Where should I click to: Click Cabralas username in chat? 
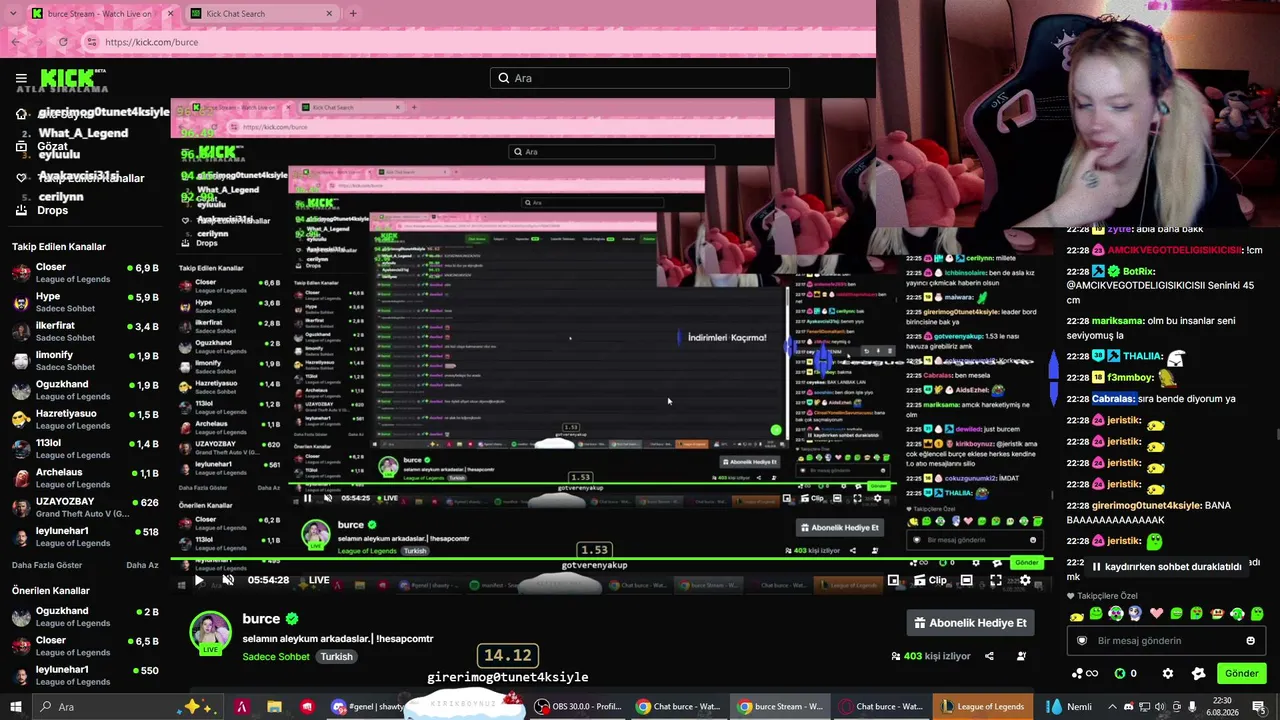click(1114, 399)
